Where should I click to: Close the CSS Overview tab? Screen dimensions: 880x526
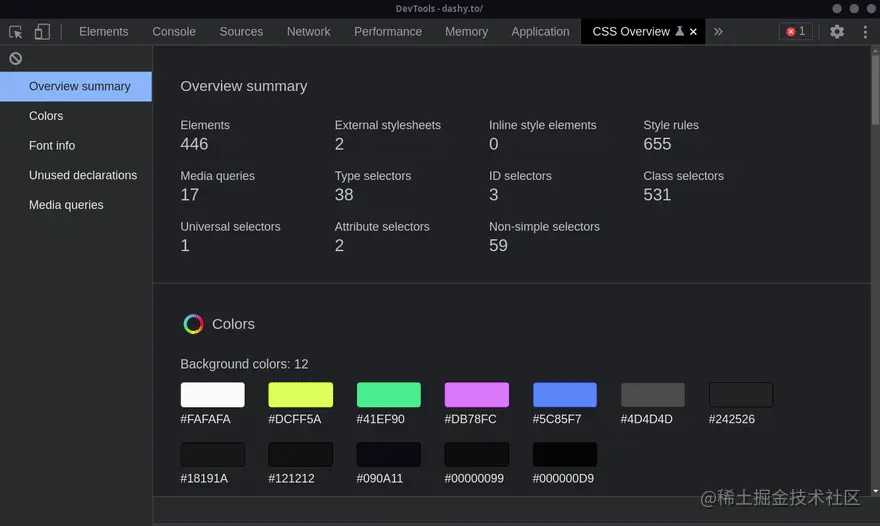coord(693,32)
